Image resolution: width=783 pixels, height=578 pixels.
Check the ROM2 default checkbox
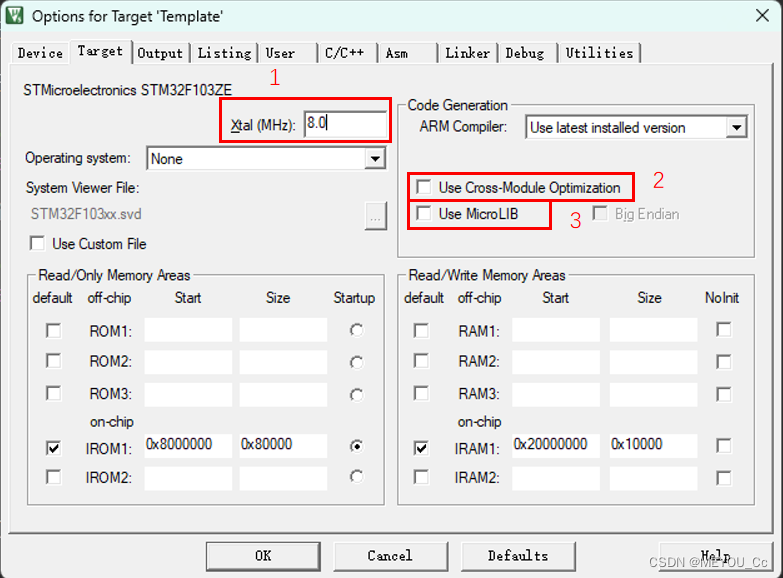tap(53, 361)
